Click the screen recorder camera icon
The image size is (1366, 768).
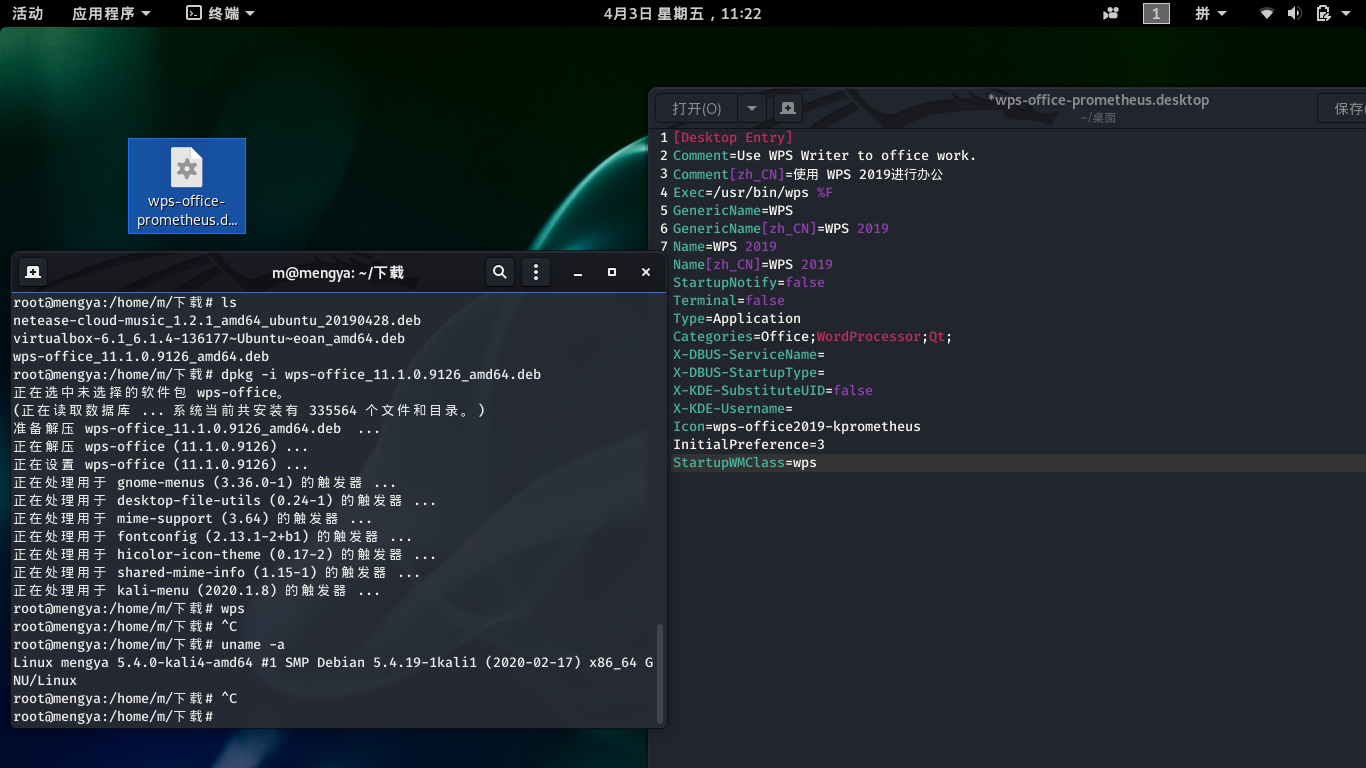[1111, 13]
